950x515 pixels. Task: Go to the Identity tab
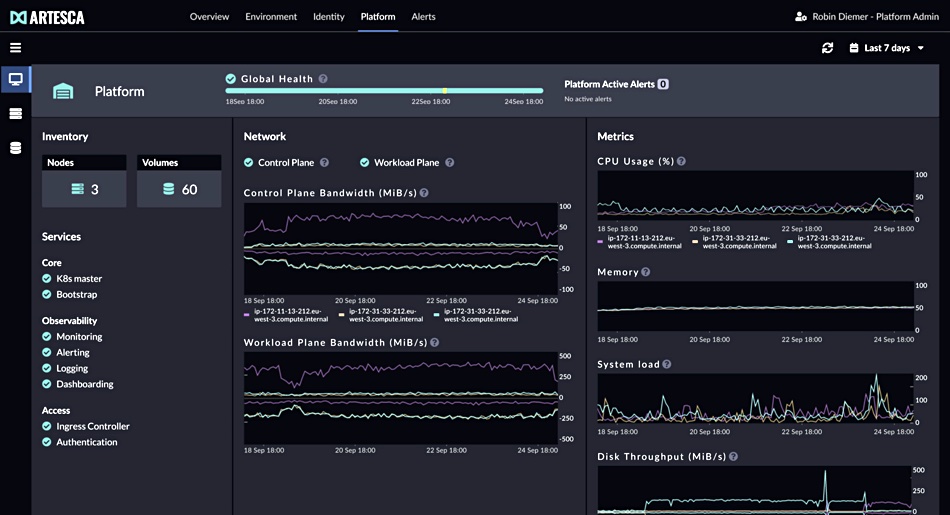coord(328,16)
